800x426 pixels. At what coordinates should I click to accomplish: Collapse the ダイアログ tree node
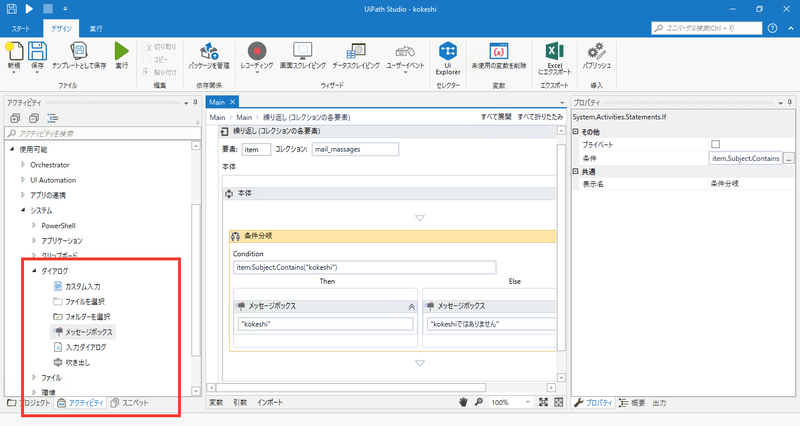click(34, 270)
